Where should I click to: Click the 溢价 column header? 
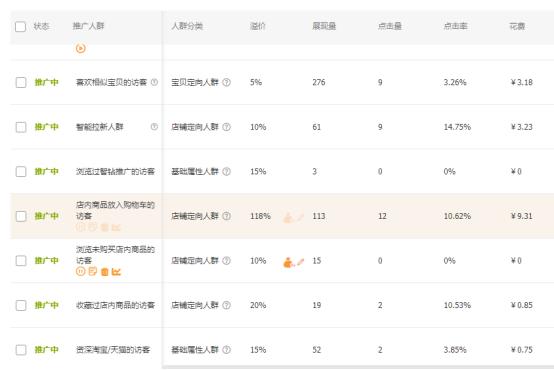(258, 26)
